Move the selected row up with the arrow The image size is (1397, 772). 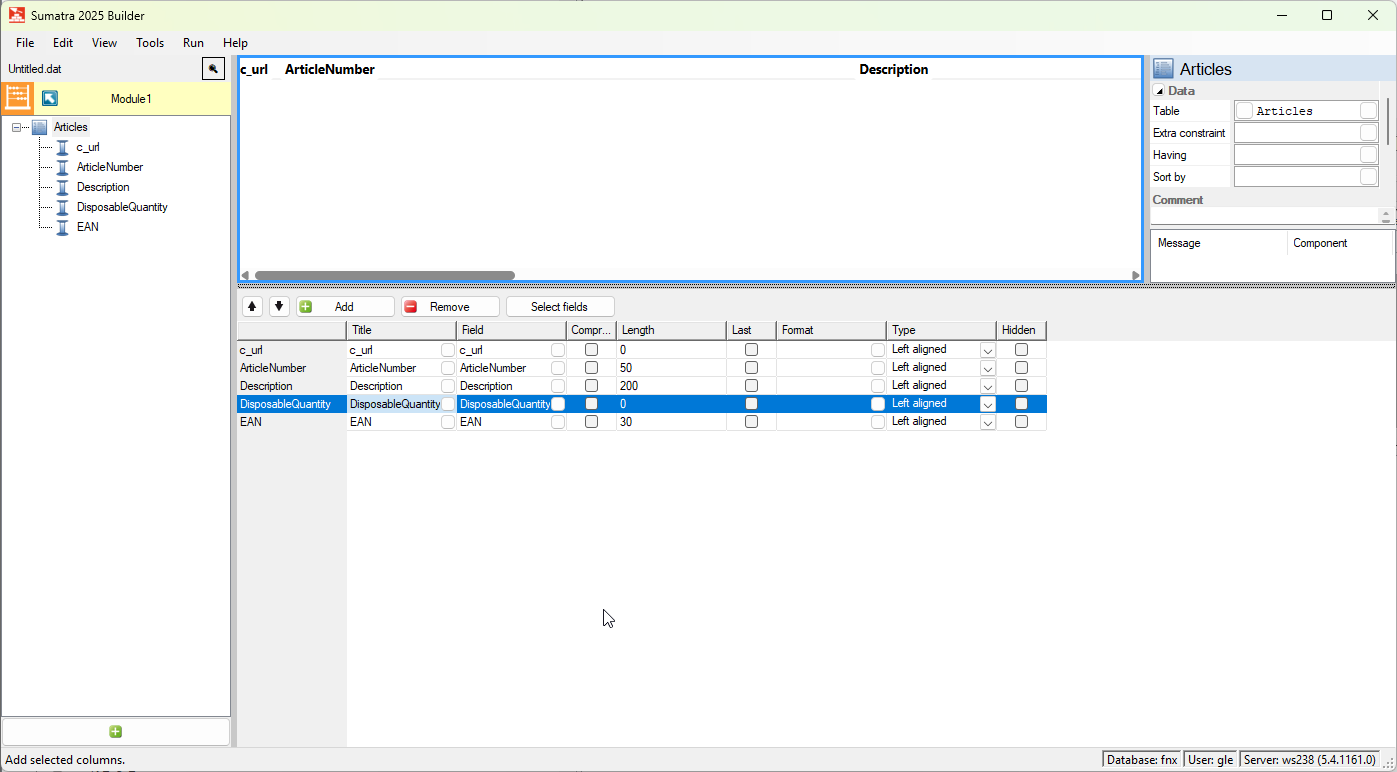pyautogui.click(x=253, y=307)
